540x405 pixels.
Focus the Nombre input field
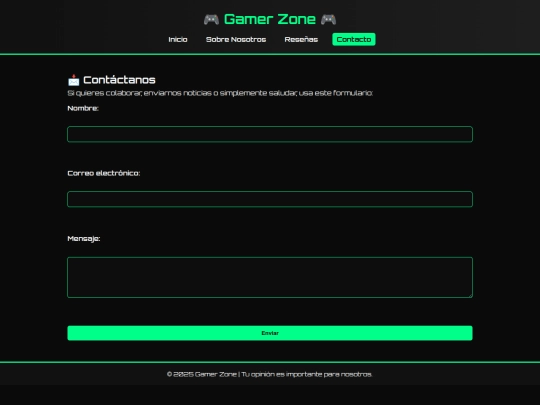click(x=270, y=134)
